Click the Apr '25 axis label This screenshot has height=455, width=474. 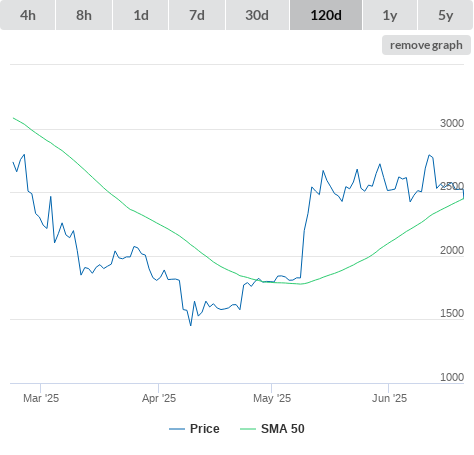159,398
